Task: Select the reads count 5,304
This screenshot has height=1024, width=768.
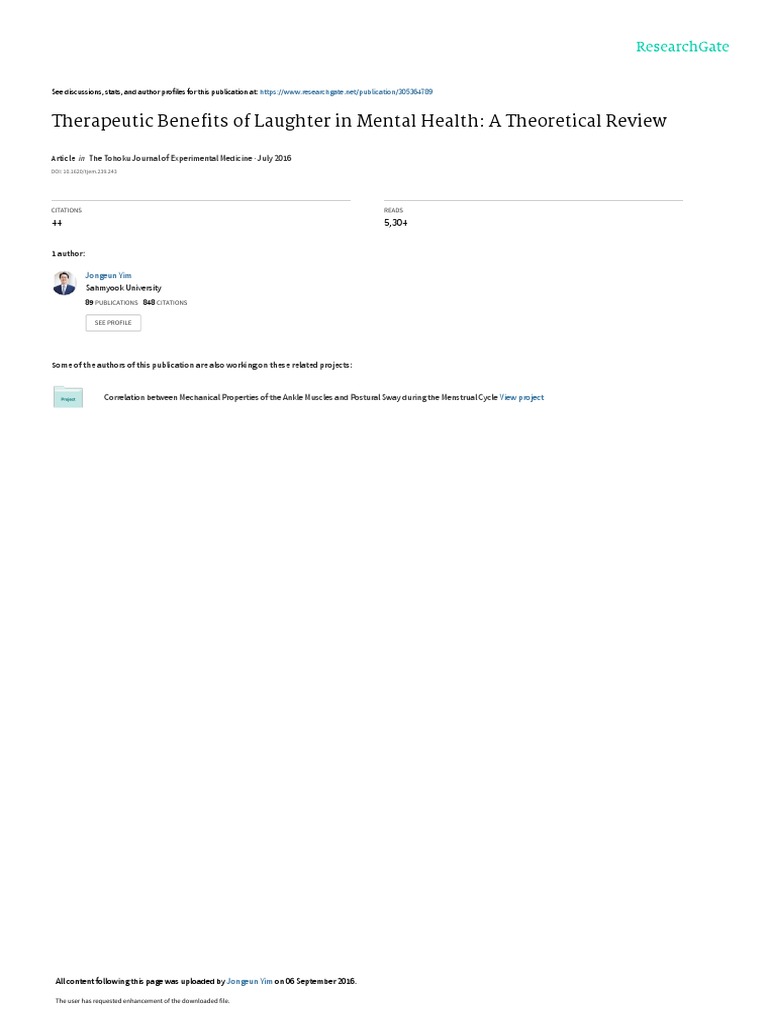Action: click(396, 223)
